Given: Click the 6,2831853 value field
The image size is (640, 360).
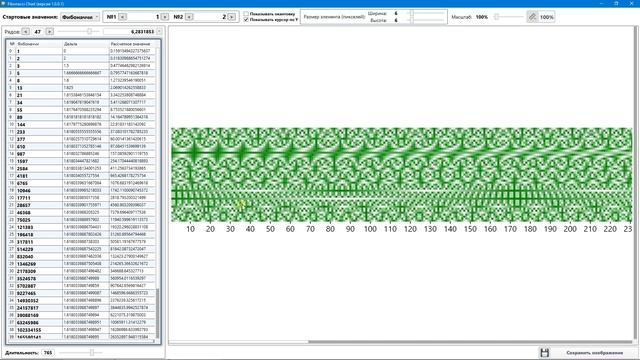Looking at the screenshot, I should (130, 31).
